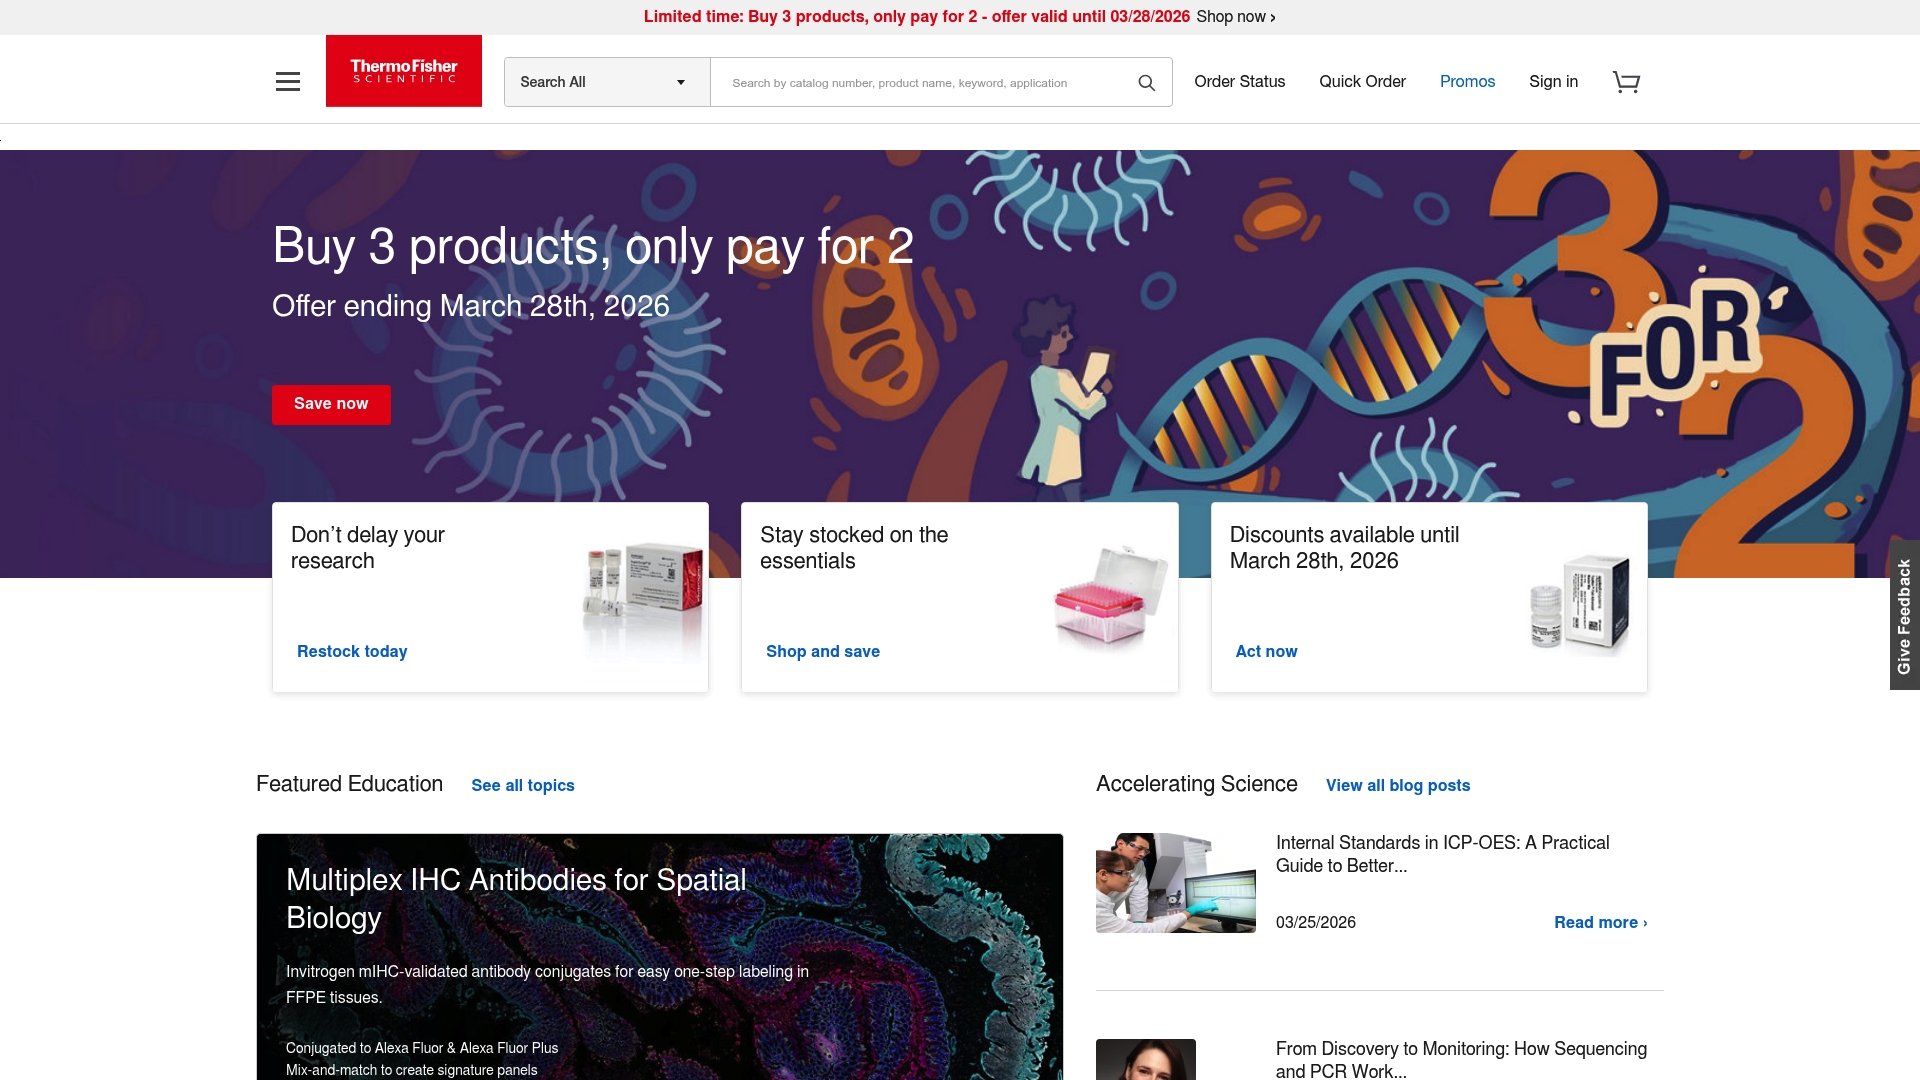Select Restock today on the research card
This screenshot has width=1920, height=1080.
351,651
